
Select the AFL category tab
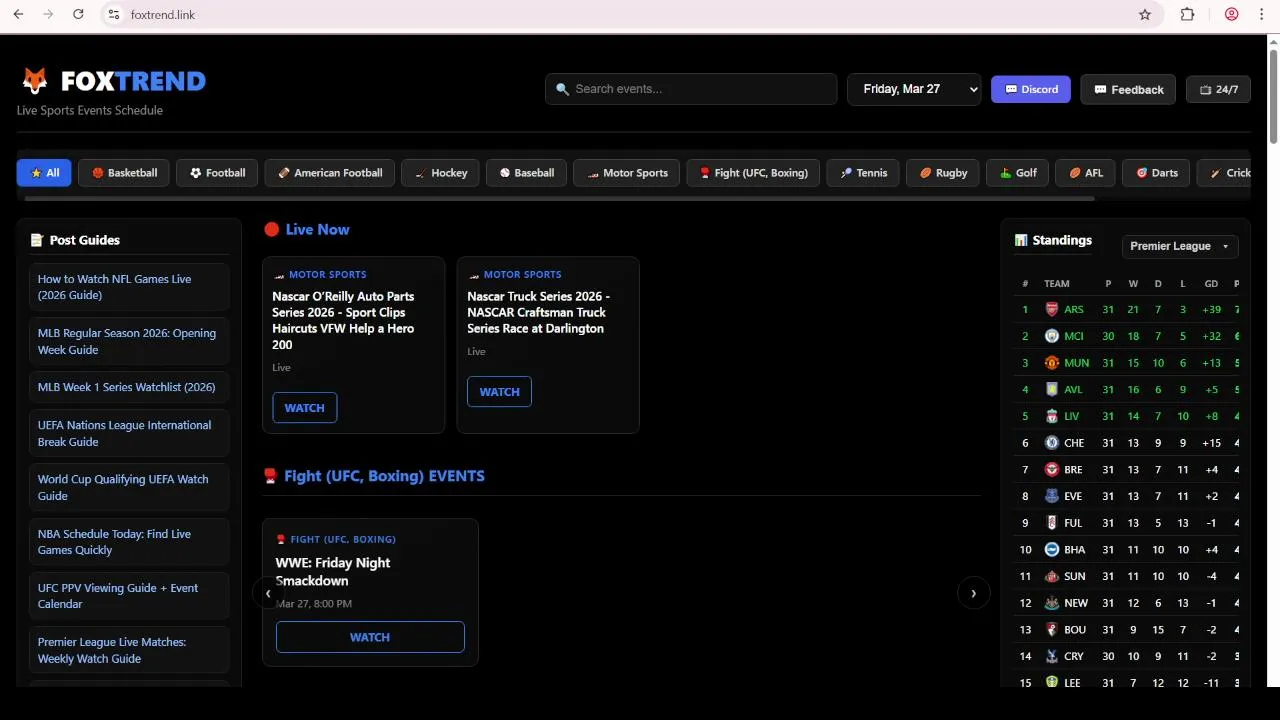pyautogui.click(x=1085, y=173)
